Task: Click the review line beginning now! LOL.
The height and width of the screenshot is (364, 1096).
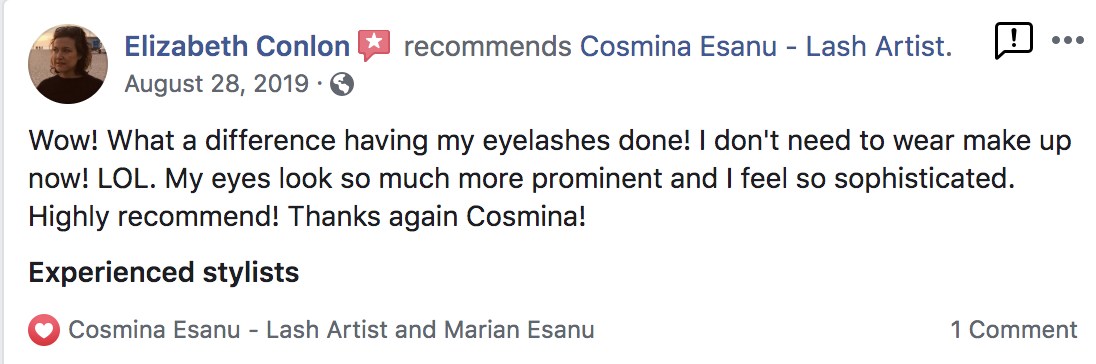Action: coord(521,180)
